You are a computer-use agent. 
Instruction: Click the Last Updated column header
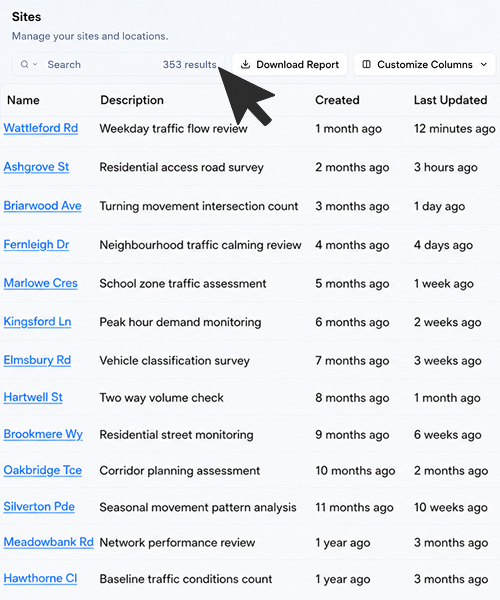tap(450, 100)
